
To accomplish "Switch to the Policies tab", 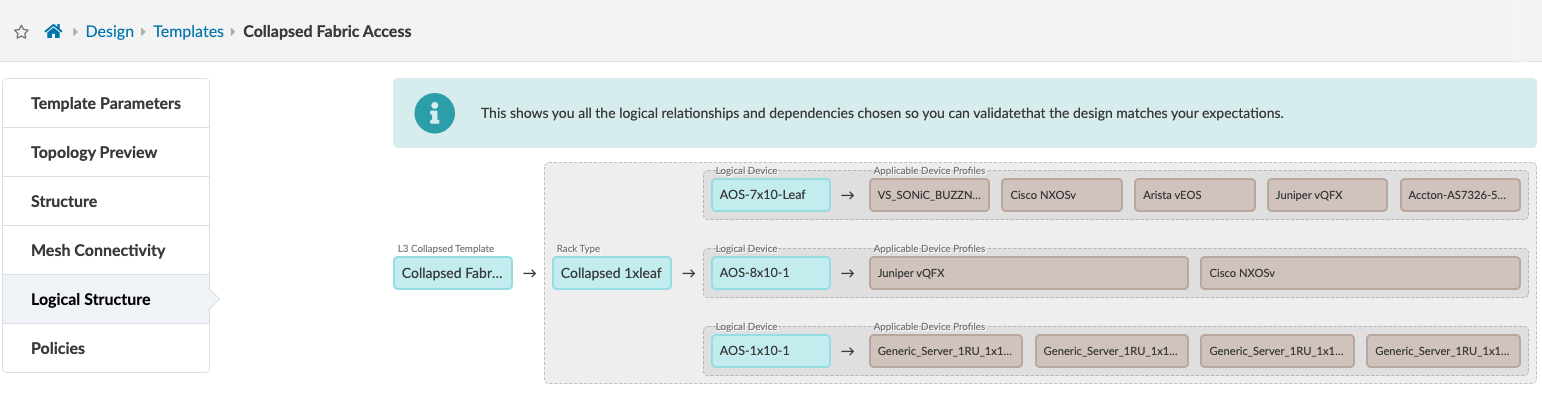I will pos(58,348).
